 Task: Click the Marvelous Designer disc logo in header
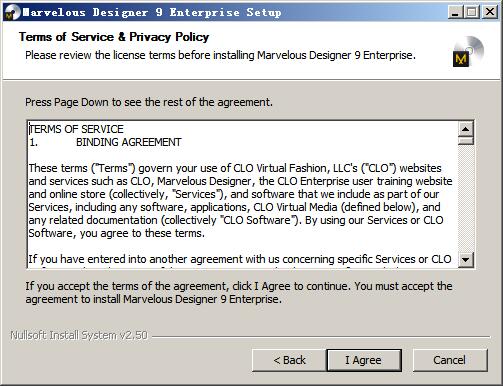(x=468, y=52)
